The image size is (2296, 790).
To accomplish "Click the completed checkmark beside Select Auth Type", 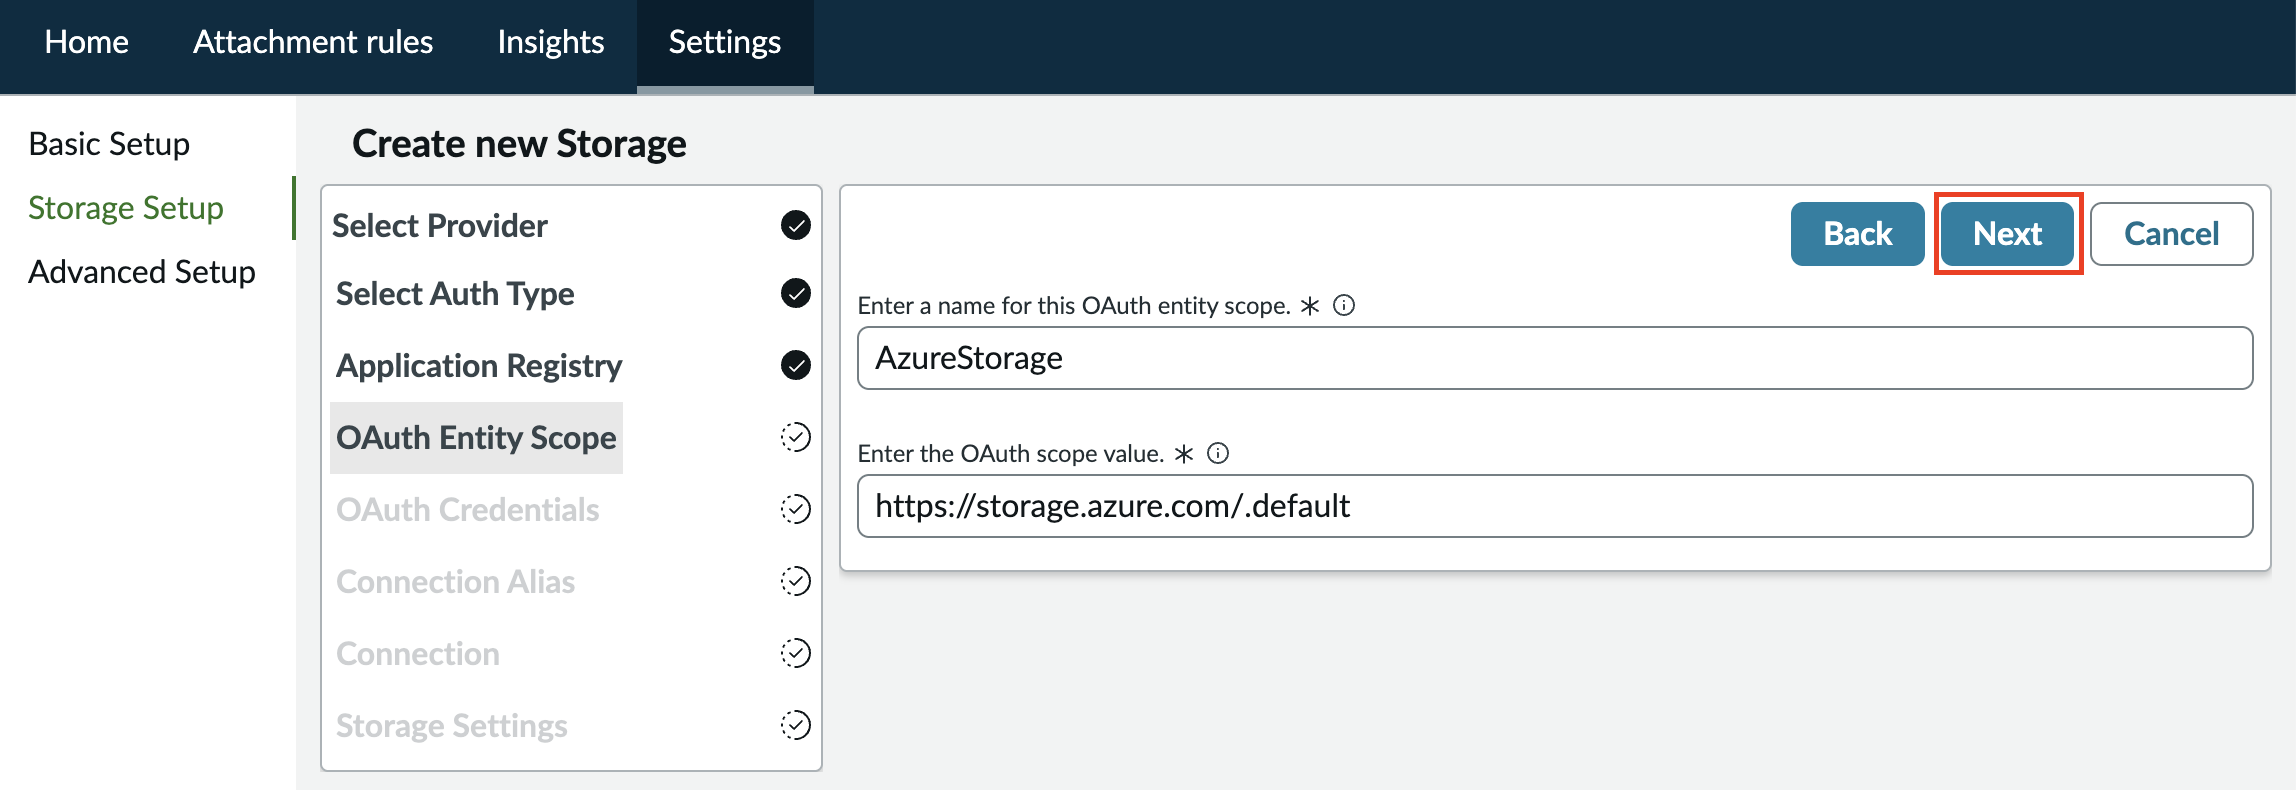I will (796, 293).
